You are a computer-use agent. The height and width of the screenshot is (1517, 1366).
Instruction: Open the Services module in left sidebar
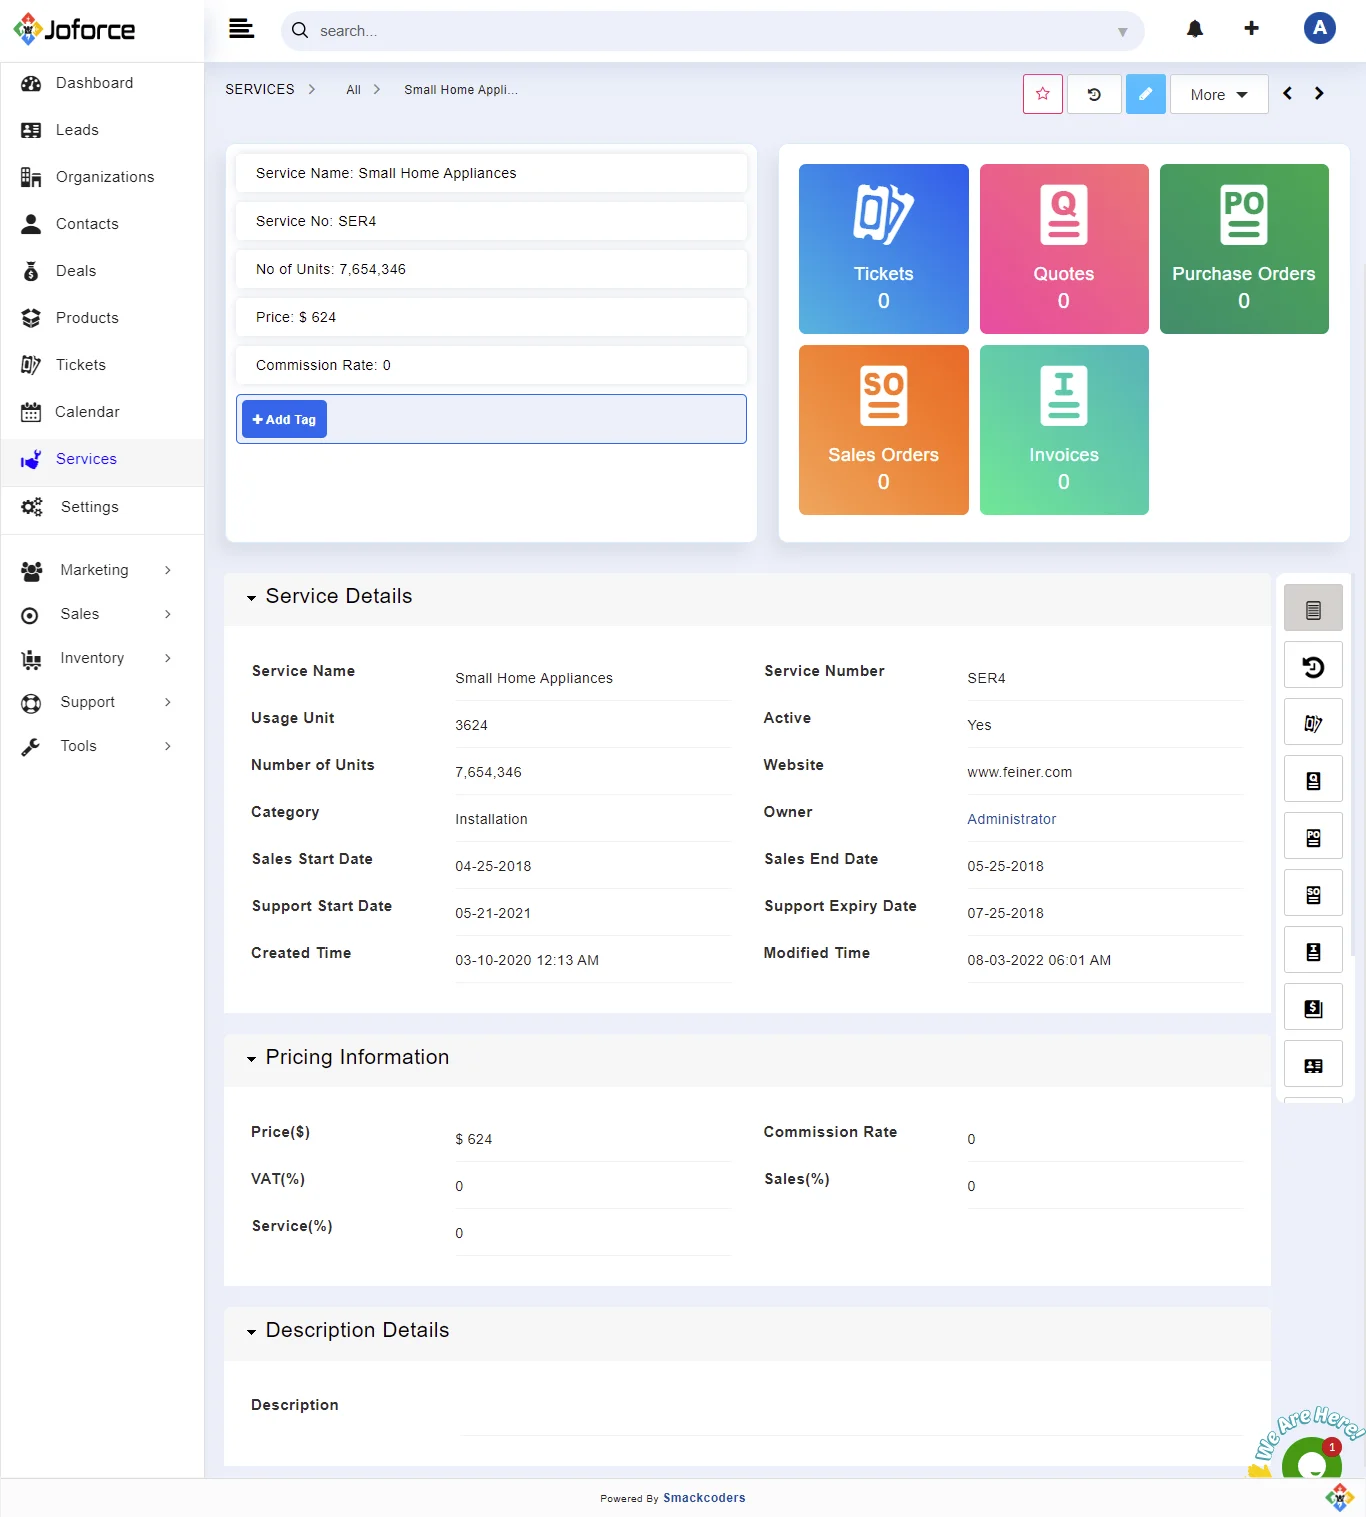pyautogui.click(x=86, y=459)
